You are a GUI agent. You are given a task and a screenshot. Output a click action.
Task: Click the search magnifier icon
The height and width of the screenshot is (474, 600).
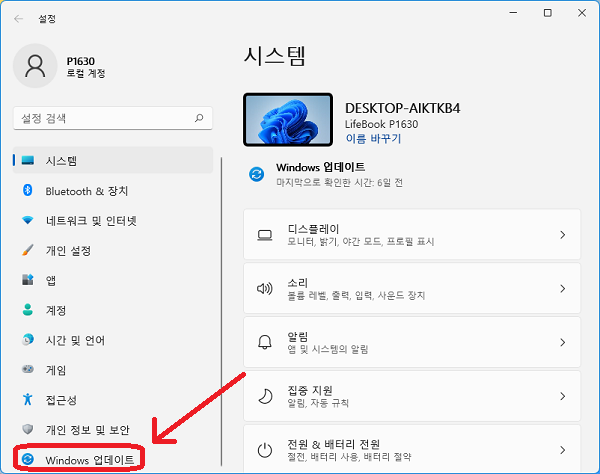199,118
